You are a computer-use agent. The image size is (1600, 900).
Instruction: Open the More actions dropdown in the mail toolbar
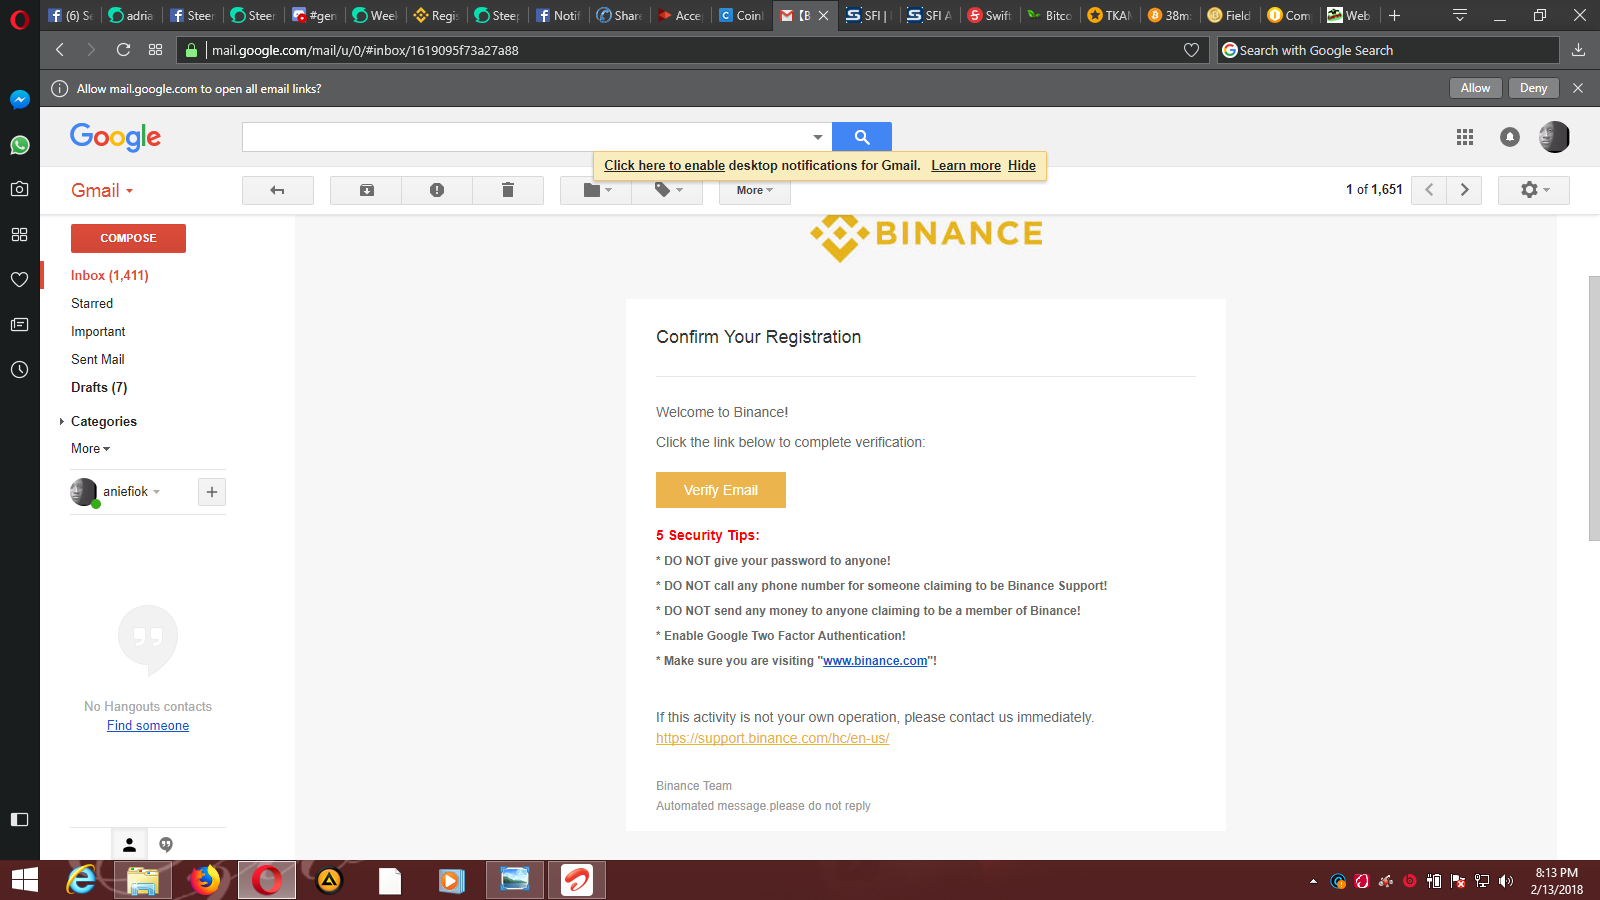(755, 190)
